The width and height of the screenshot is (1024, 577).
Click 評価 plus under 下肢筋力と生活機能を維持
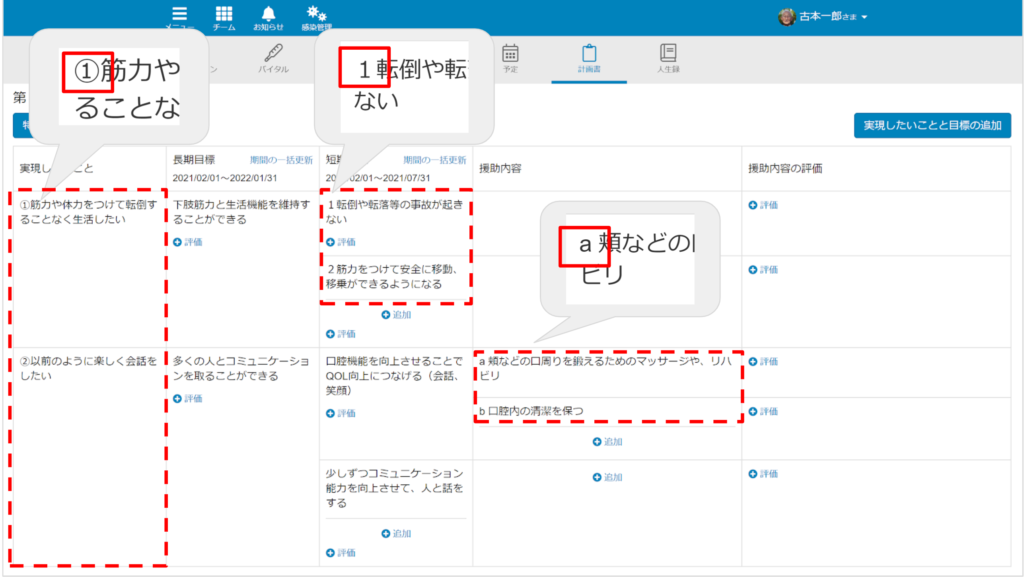pos(187,242)
